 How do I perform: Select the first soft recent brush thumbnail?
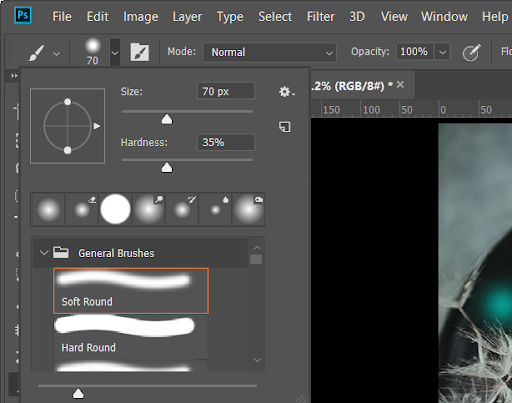coord(49,210)
